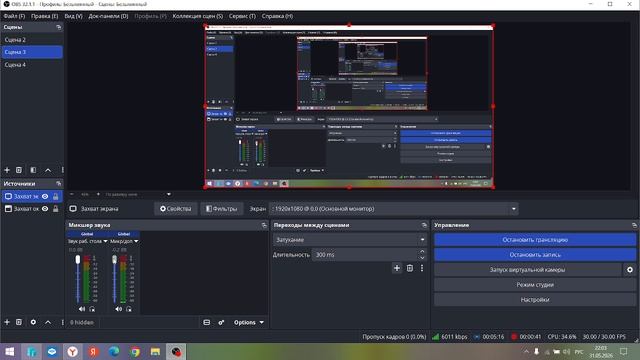Click 'Запуск виртуальной камеры' button
The height and width of the screenshot is (360, 640).
tap(527, 270)
